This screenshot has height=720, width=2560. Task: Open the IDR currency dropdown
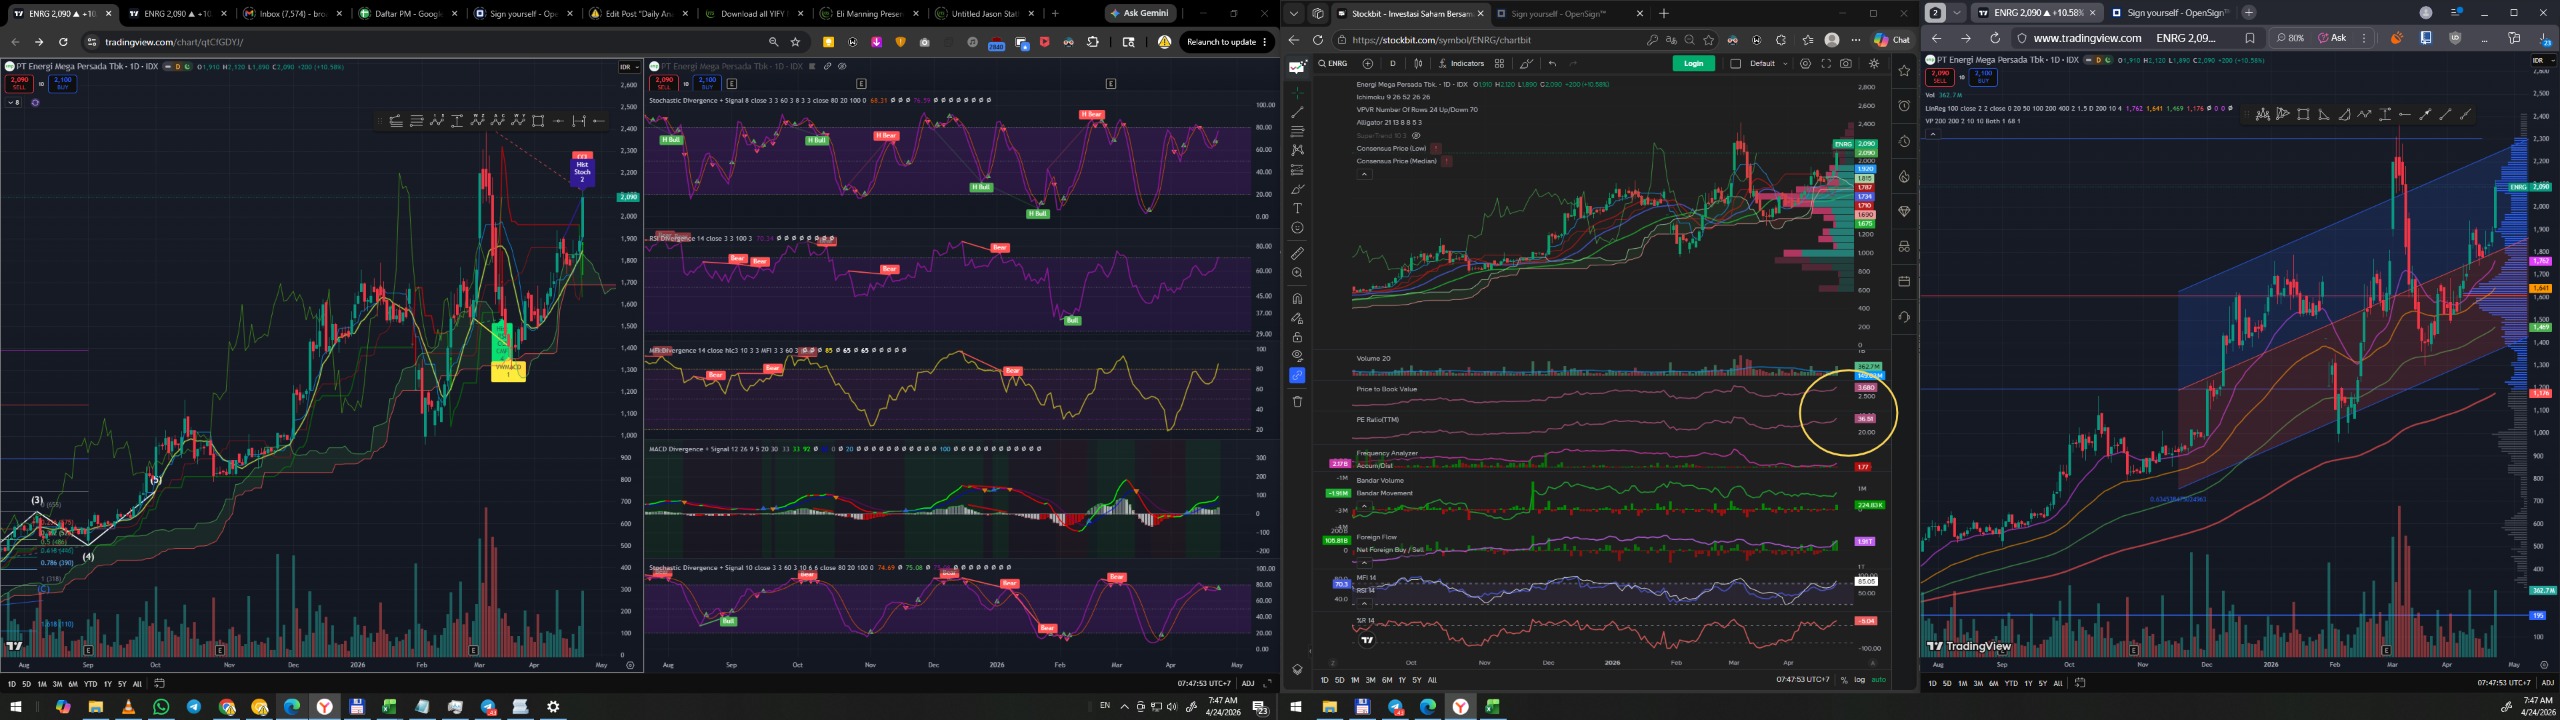point(629,67)
